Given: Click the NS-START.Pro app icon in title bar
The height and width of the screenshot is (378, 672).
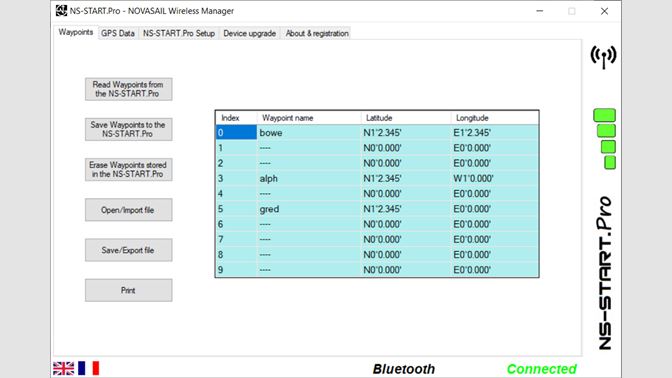Looking at the screenshot, I should point(61,11).
